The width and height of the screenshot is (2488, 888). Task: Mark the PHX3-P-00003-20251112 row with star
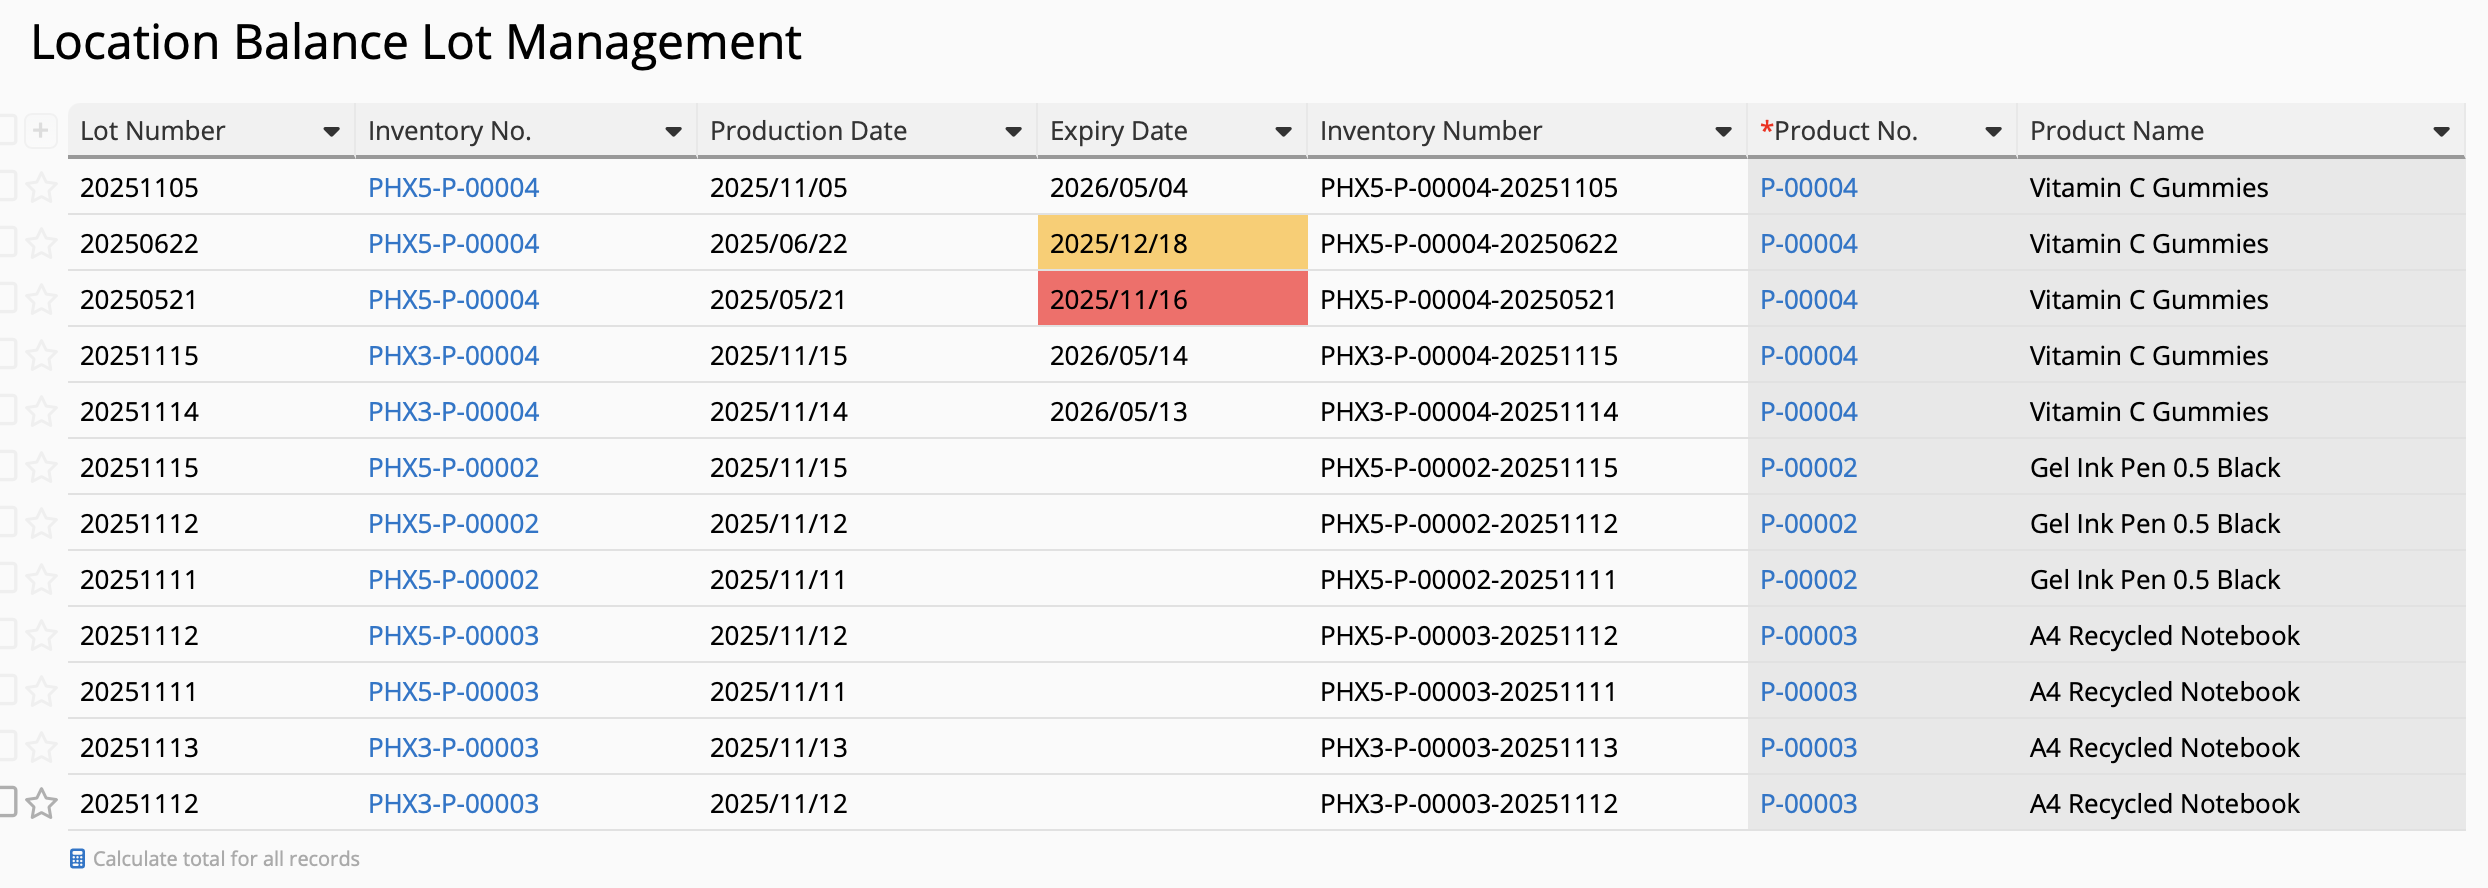pos(41,803)
